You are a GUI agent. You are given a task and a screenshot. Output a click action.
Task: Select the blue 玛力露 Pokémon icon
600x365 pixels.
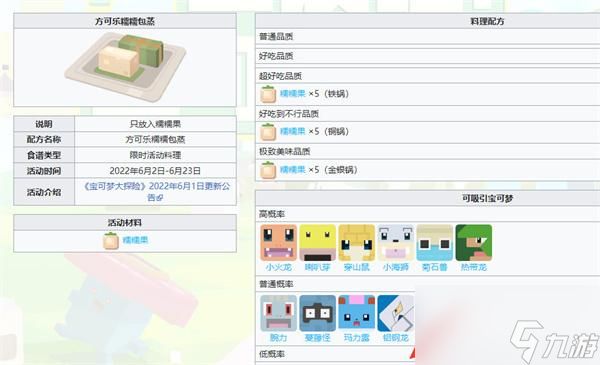[357, 313]
